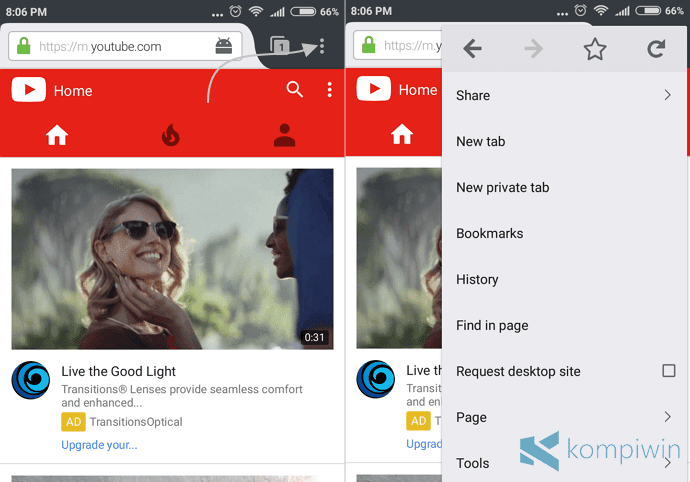The height and width of the screenshot is (482, 690).
Task: Open Share submenu
Action: 564,95
